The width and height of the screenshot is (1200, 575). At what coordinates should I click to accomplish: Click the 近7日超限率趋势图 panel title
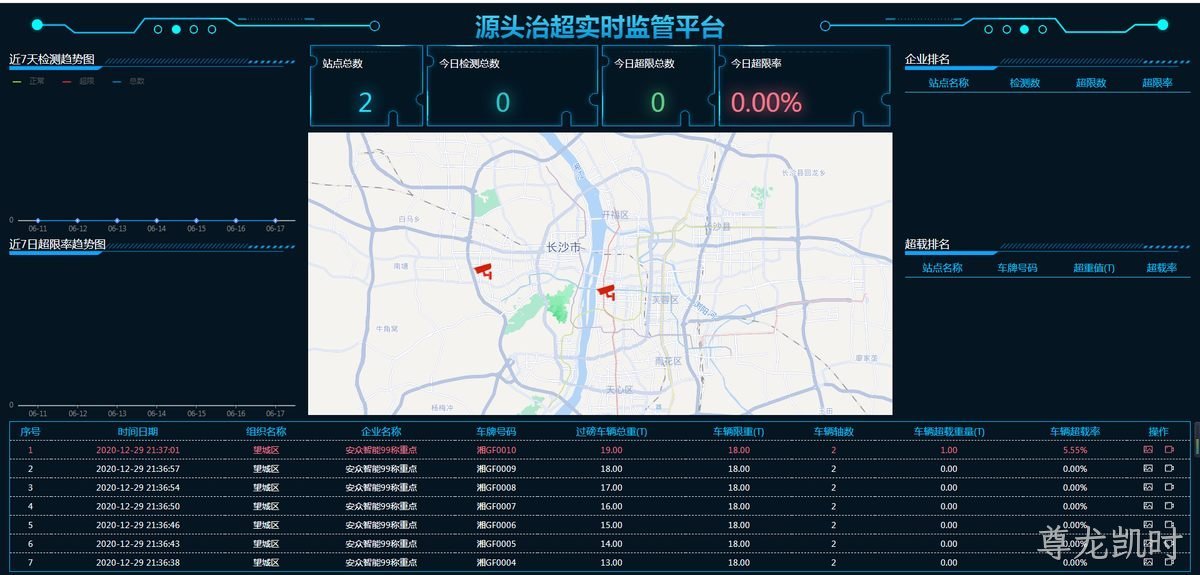[x=57, y=244]
